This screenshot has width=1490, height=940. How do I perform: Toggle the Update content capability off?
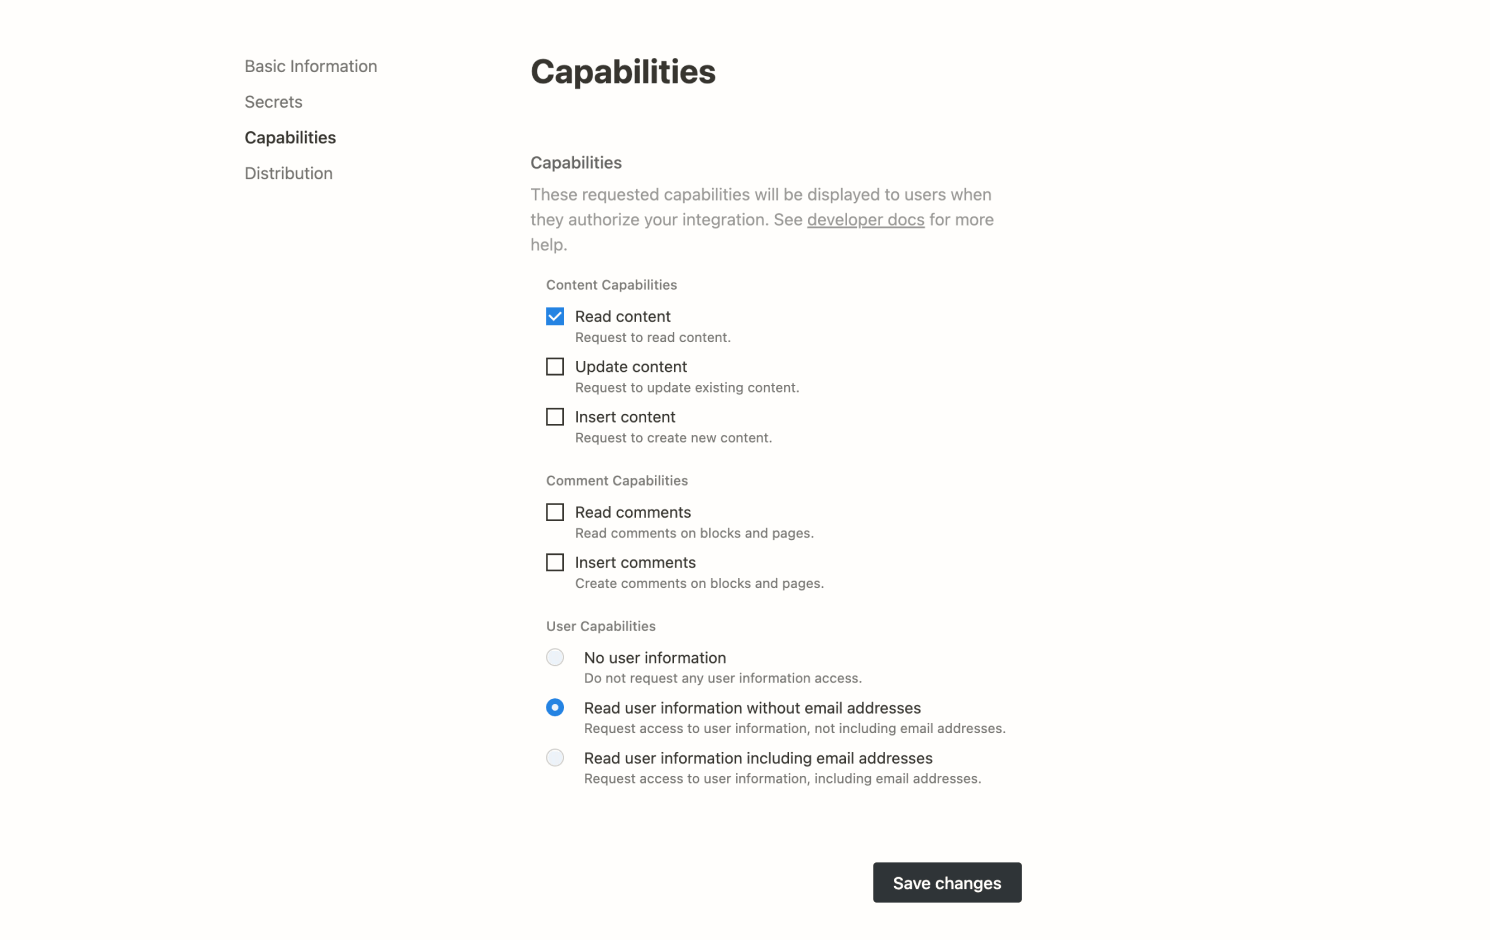click(x=555, y=366)
